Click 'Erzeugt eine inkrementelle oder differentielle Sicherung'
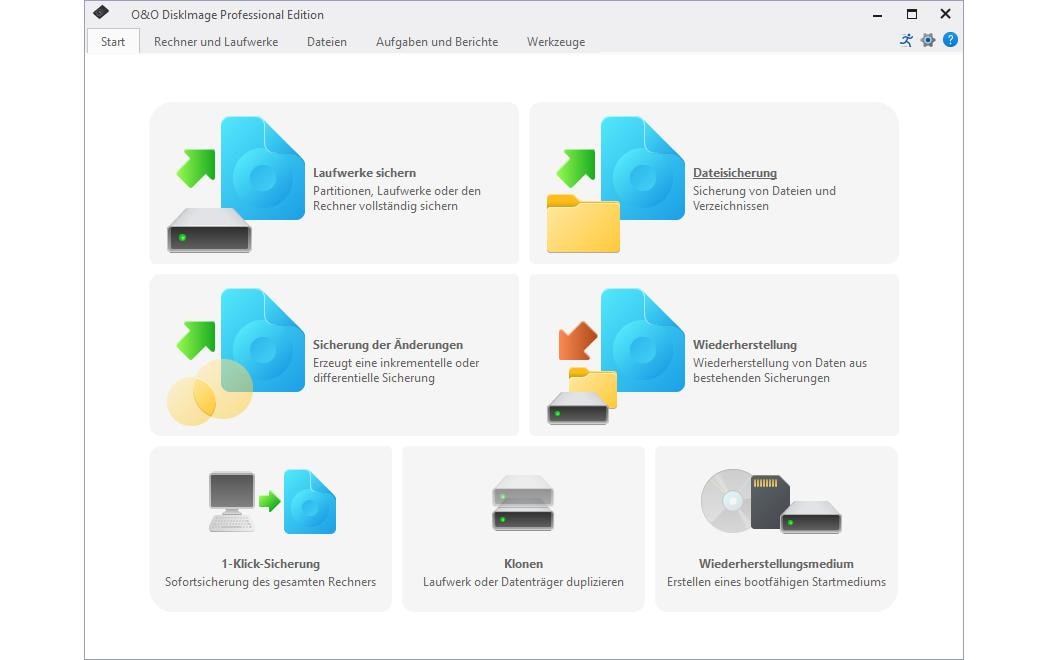Image resolution: width=1048 pixels, height=660 pixels. pos(396,370)
